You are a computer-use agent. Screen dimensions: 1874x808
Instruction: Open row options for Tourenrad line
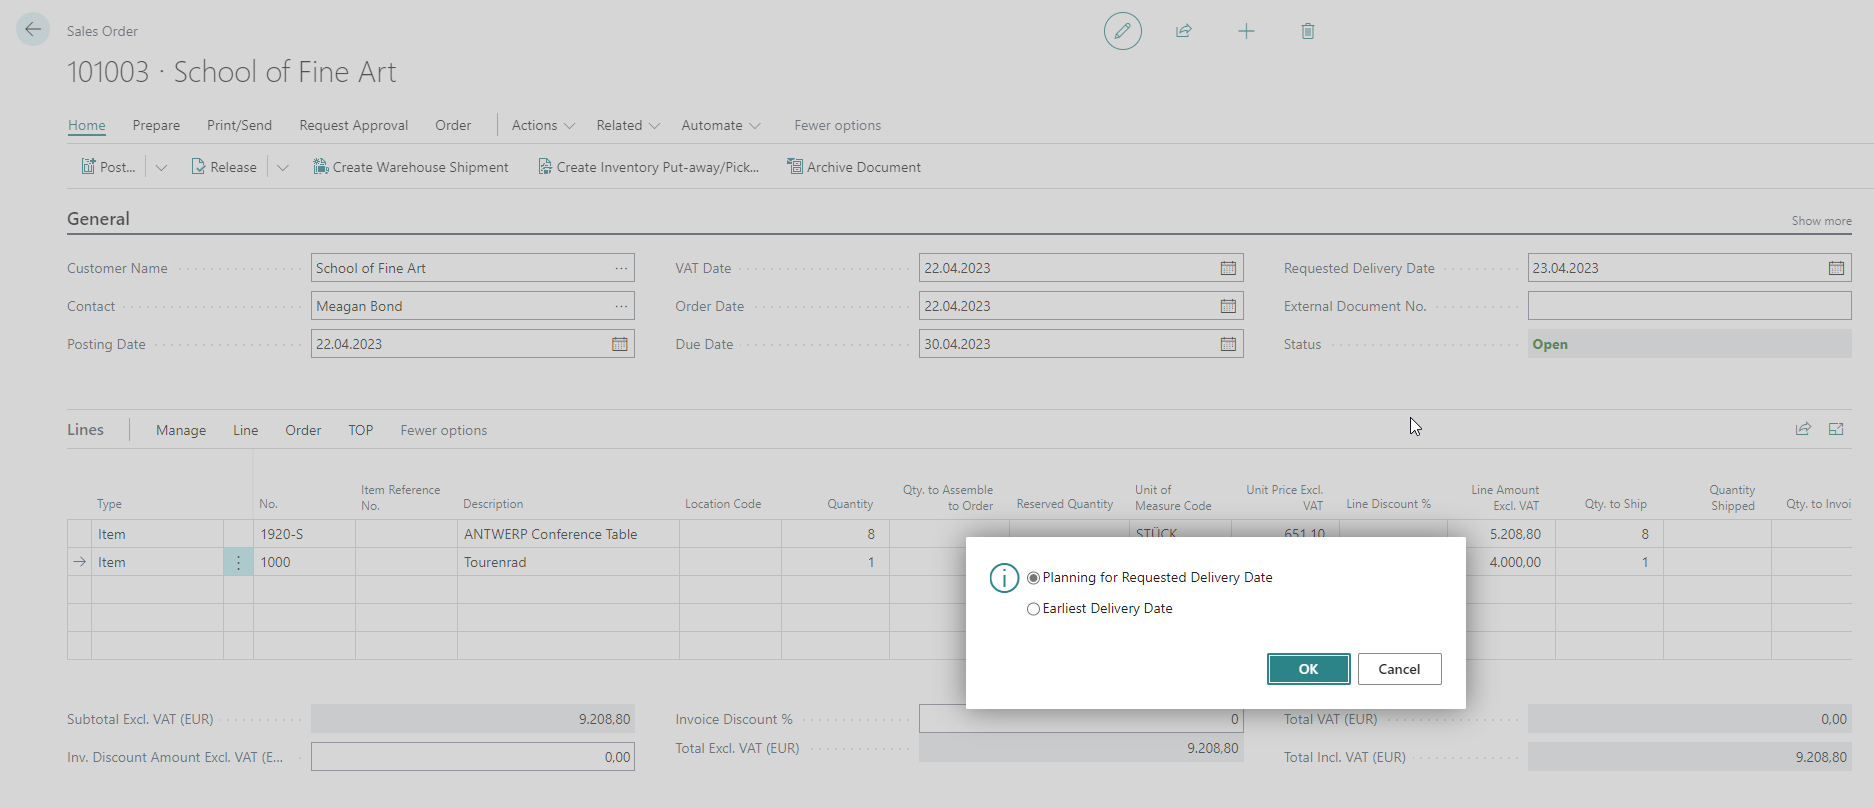(x=238, y=562)
